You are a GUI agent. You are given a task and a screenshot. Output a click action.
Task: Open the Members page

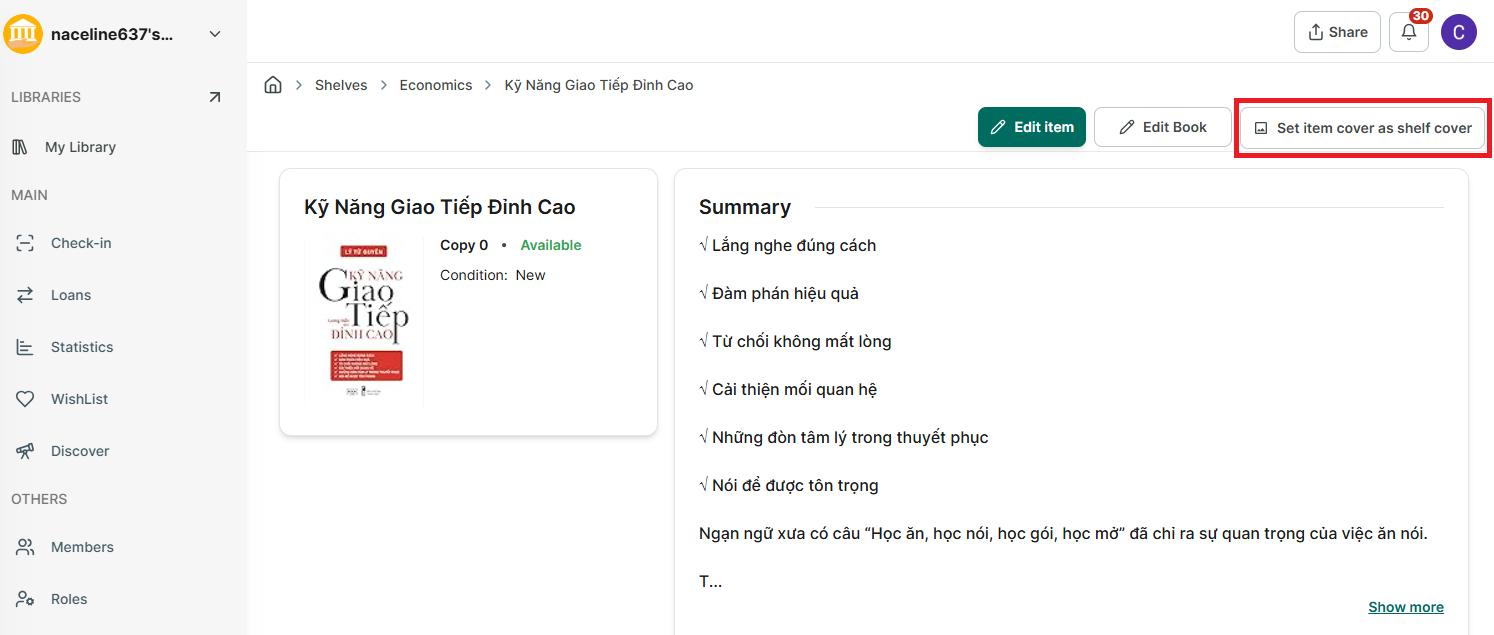pyautogui.click(x=82, y=547)
